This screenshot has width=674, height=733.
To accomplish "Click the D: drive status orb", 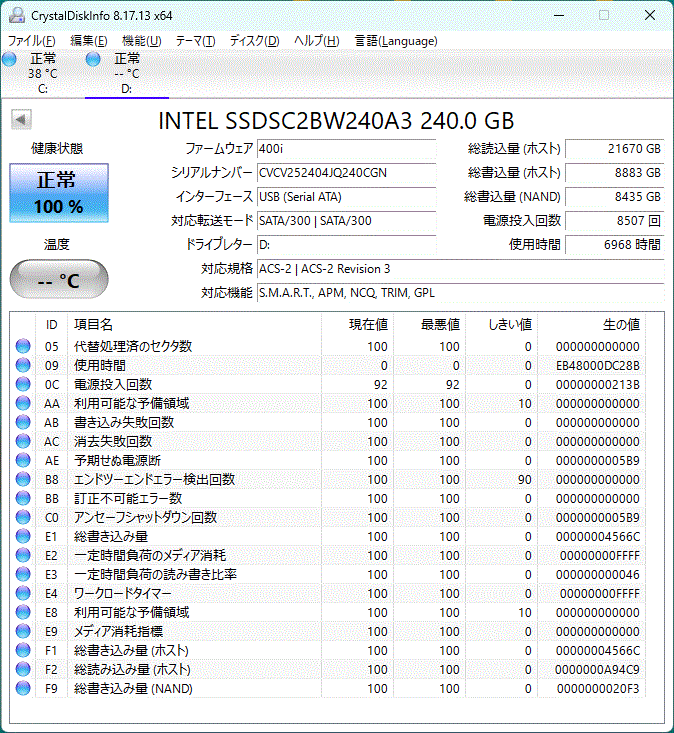I will (x=94, y=60).
